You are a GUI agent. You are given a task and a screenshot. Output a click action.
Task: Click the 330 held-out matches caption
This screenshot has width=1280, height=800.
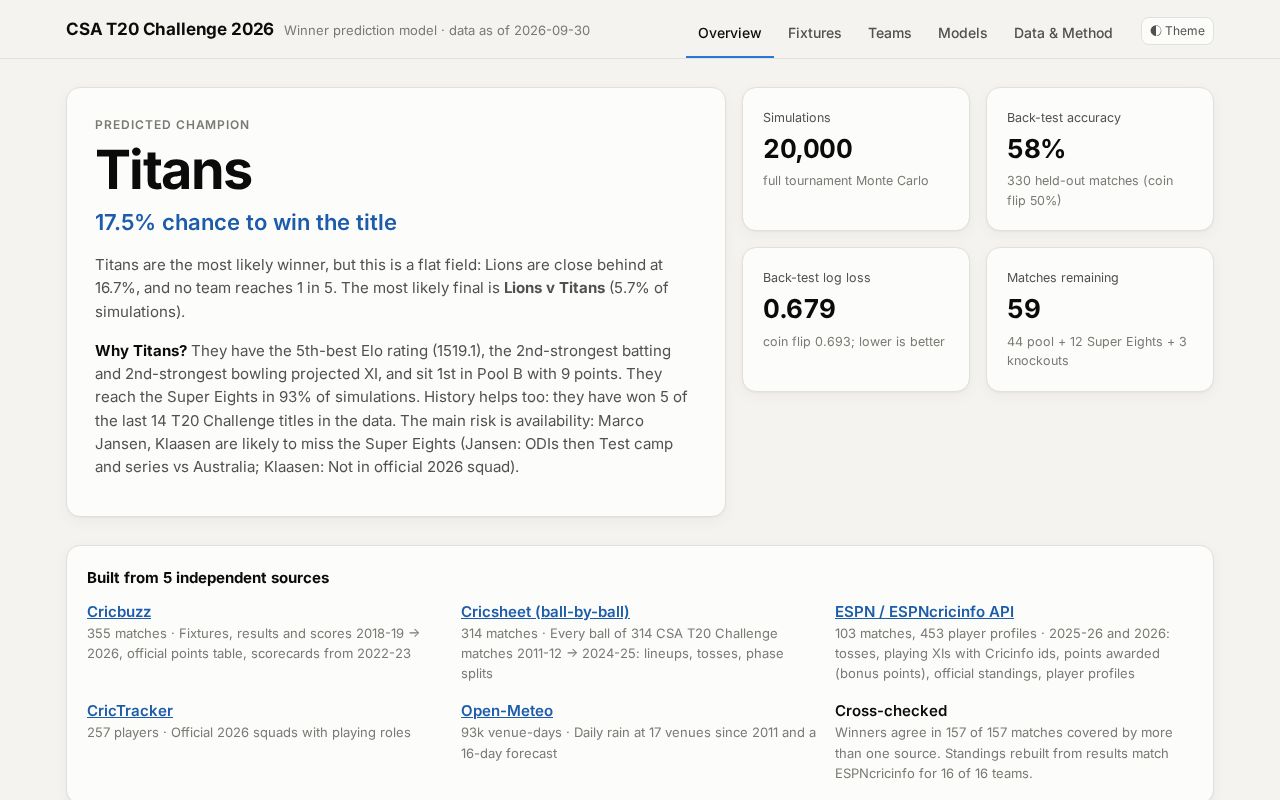click(x=1090, y=190)
